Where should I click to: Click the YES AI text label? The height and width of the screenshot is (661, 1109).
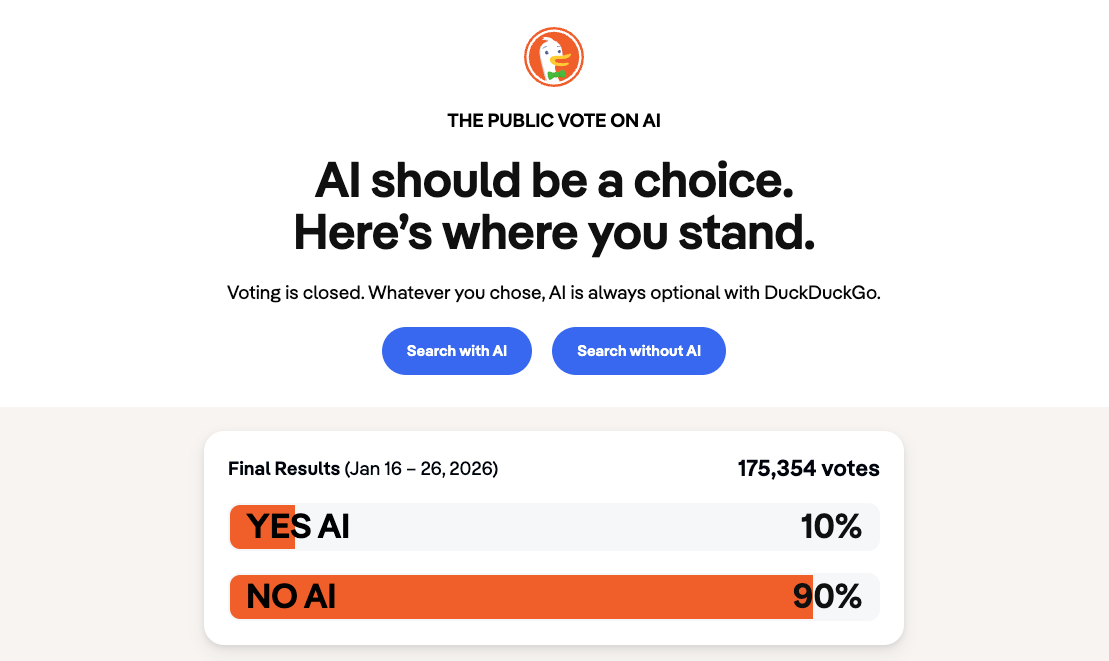point(296,526)
